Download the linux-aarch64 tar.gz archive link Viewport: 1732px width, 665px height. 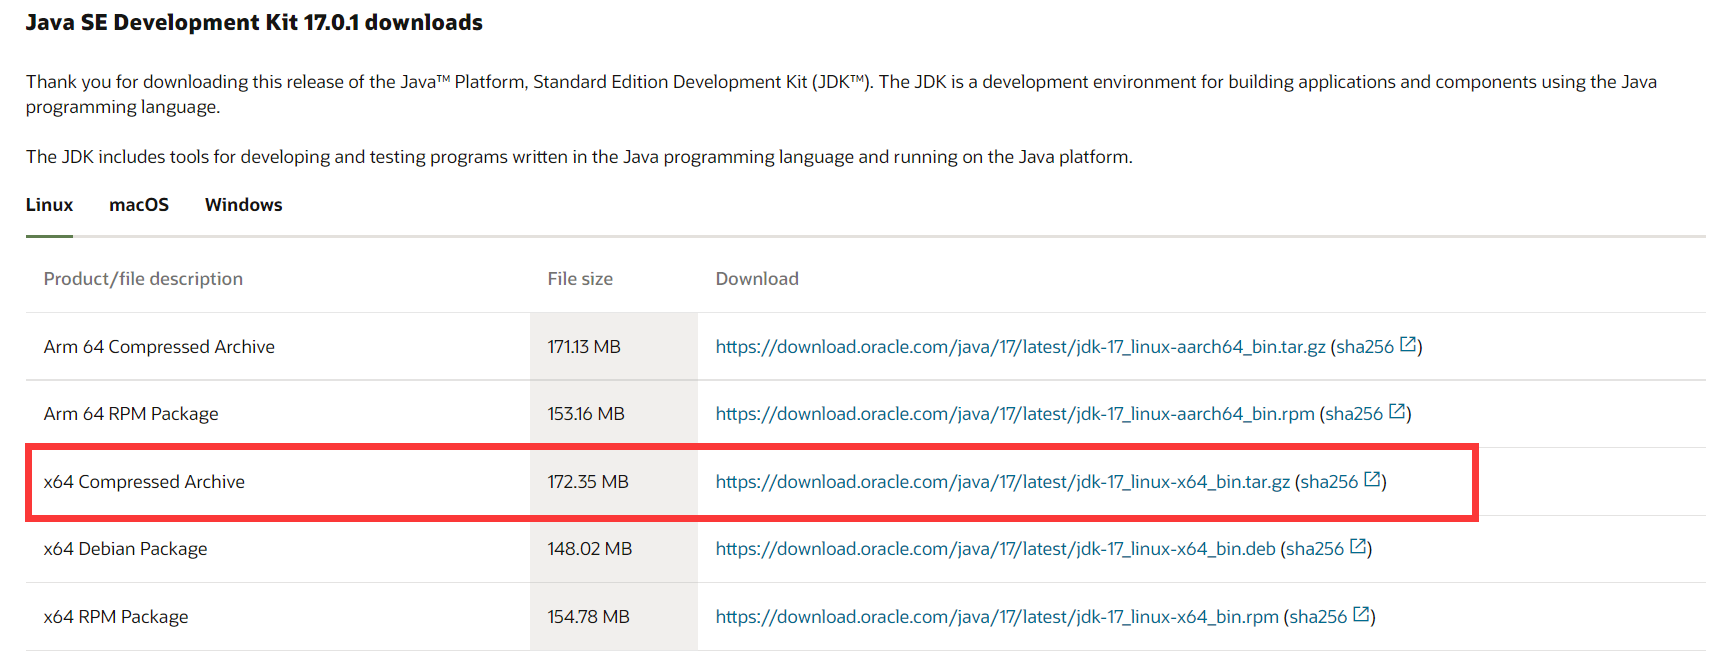(1020, 347)
